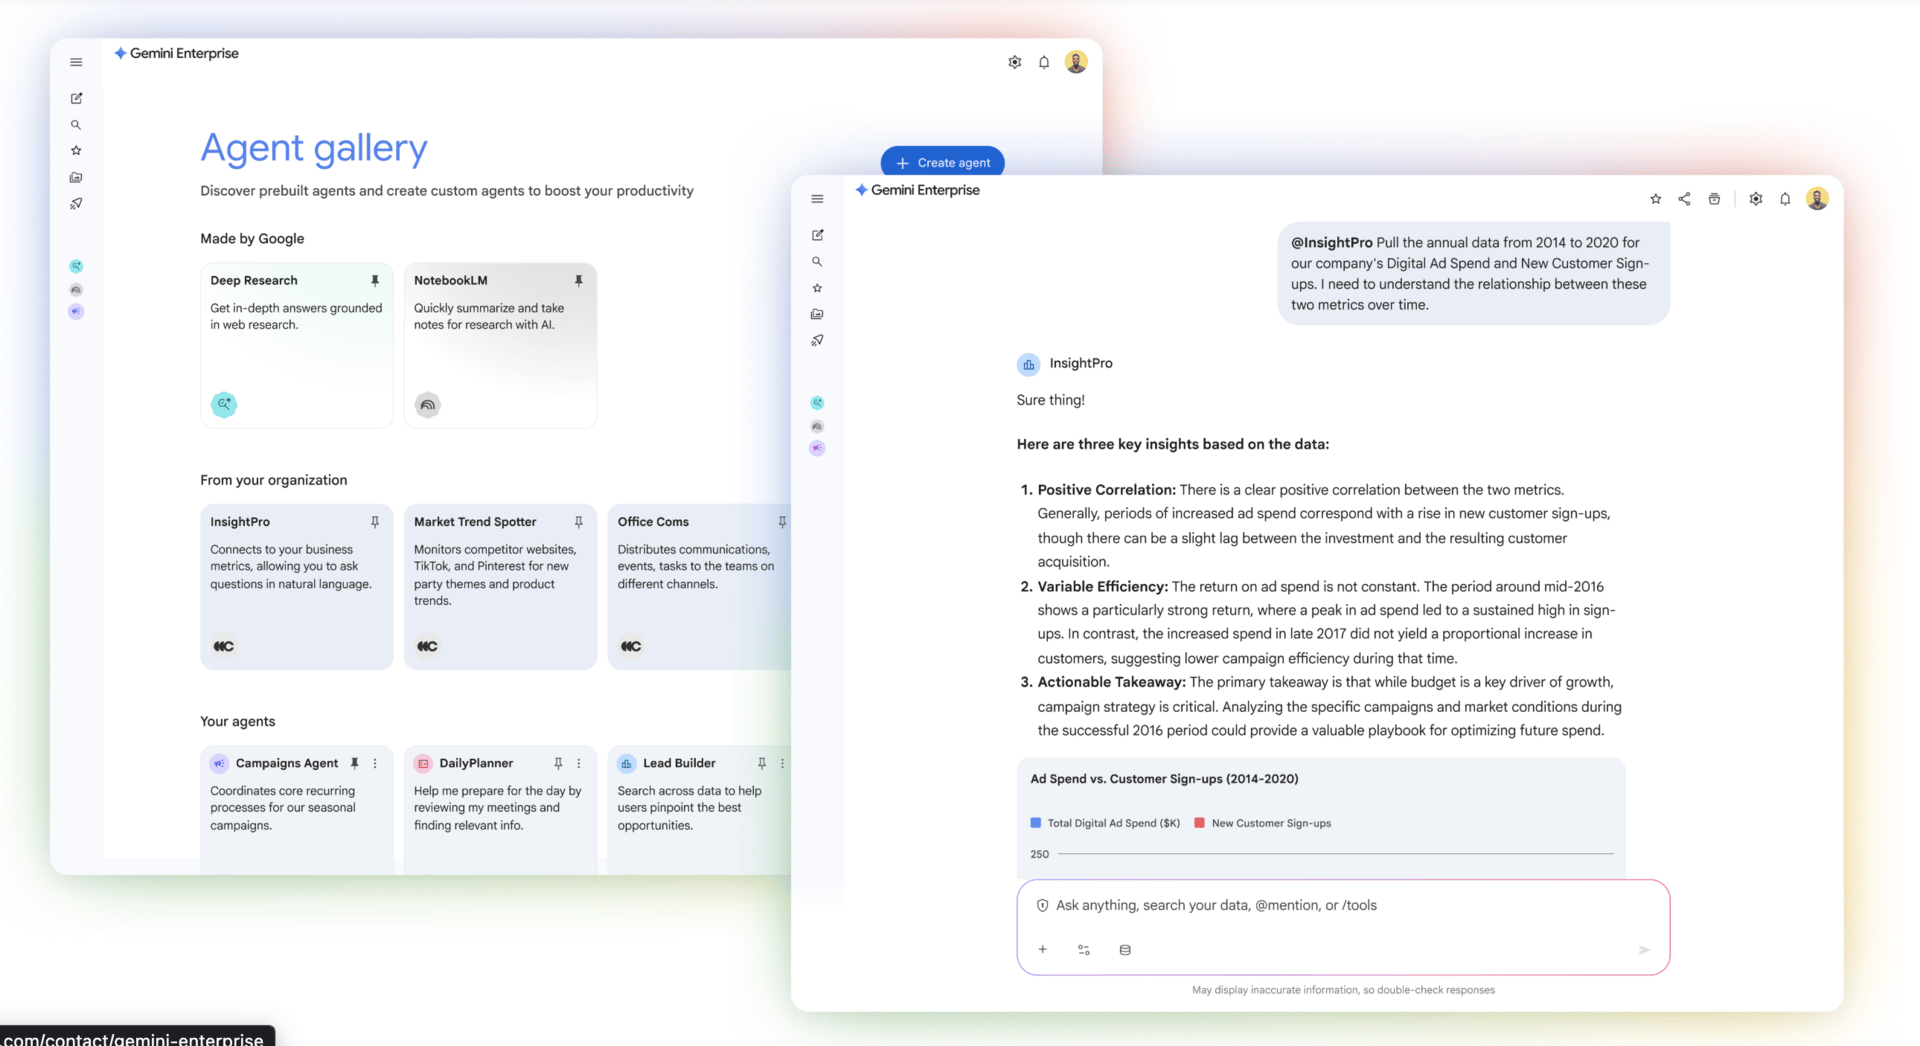Toggle pin on Deep Research card
This screenshot has height=1046, width=1920.
coord(375,281)
